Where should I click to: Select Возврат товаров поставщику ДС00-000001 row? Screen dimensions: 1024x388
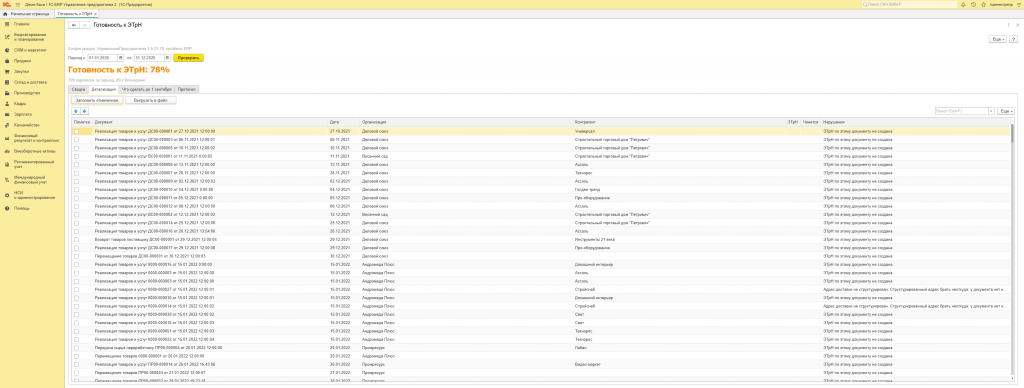(541, 239)
